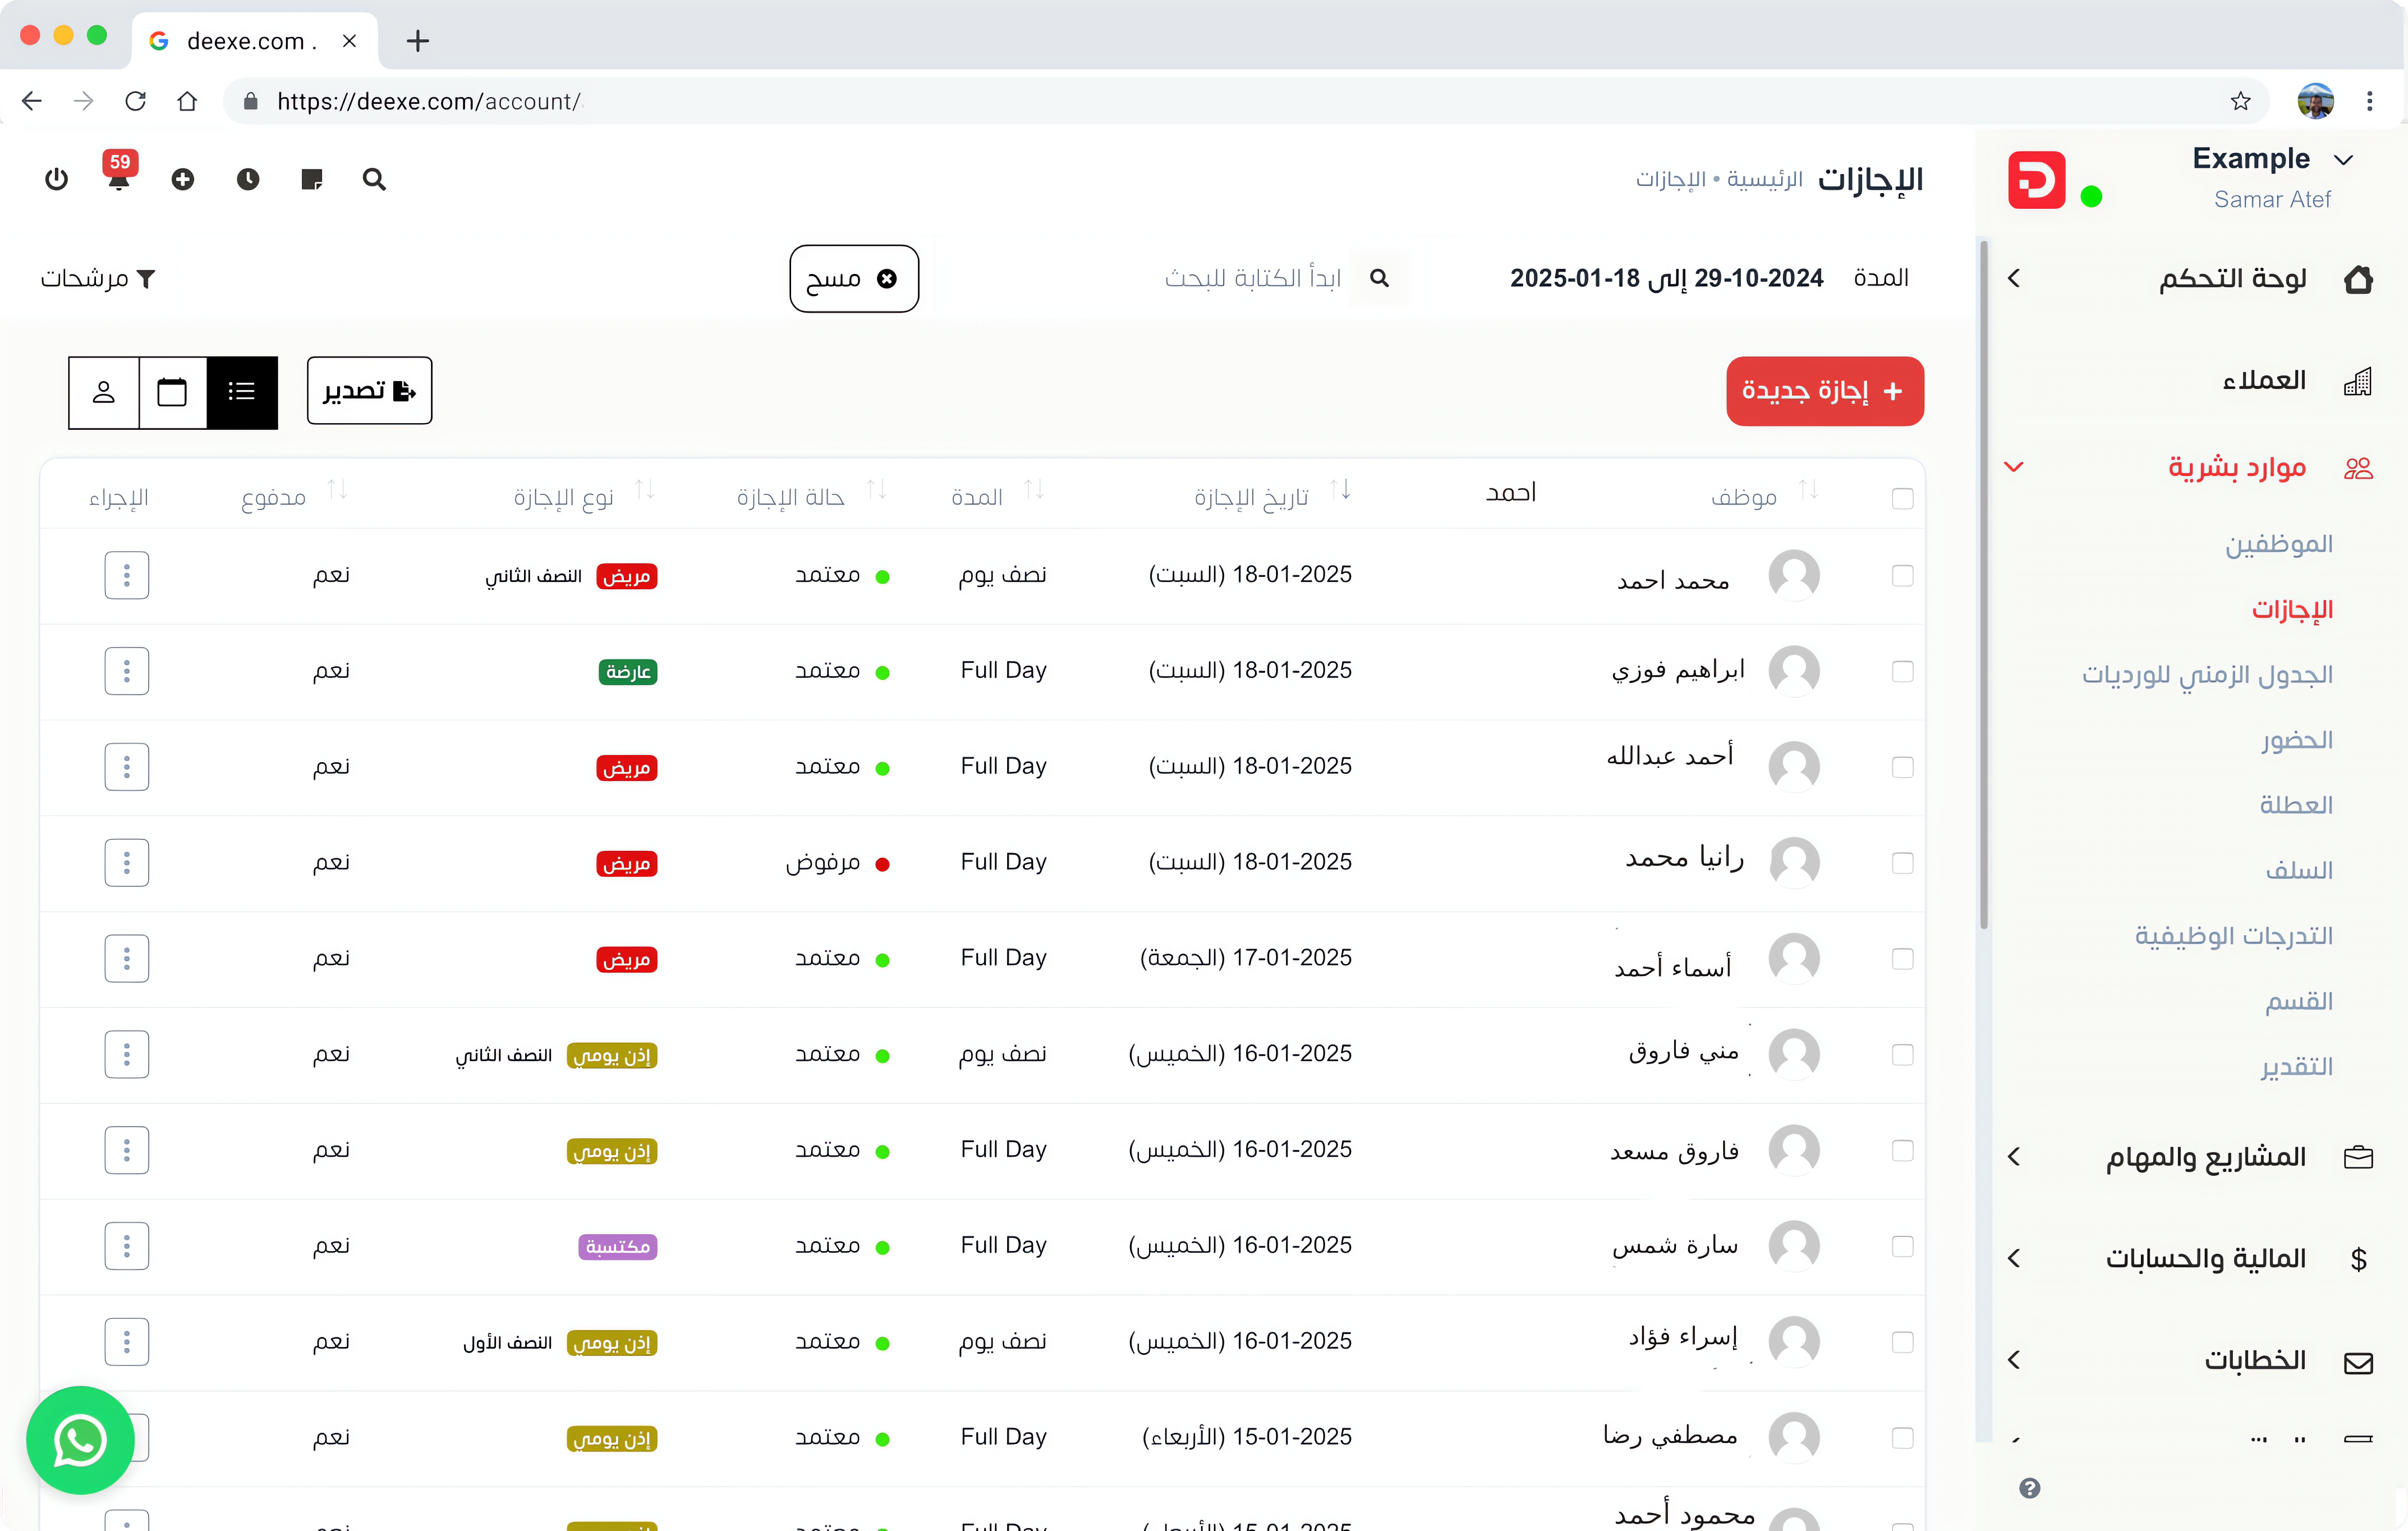Open the Example workspace dropdown chevron
This screenshot has height=1531, width=2408.
click(2343, 160)
